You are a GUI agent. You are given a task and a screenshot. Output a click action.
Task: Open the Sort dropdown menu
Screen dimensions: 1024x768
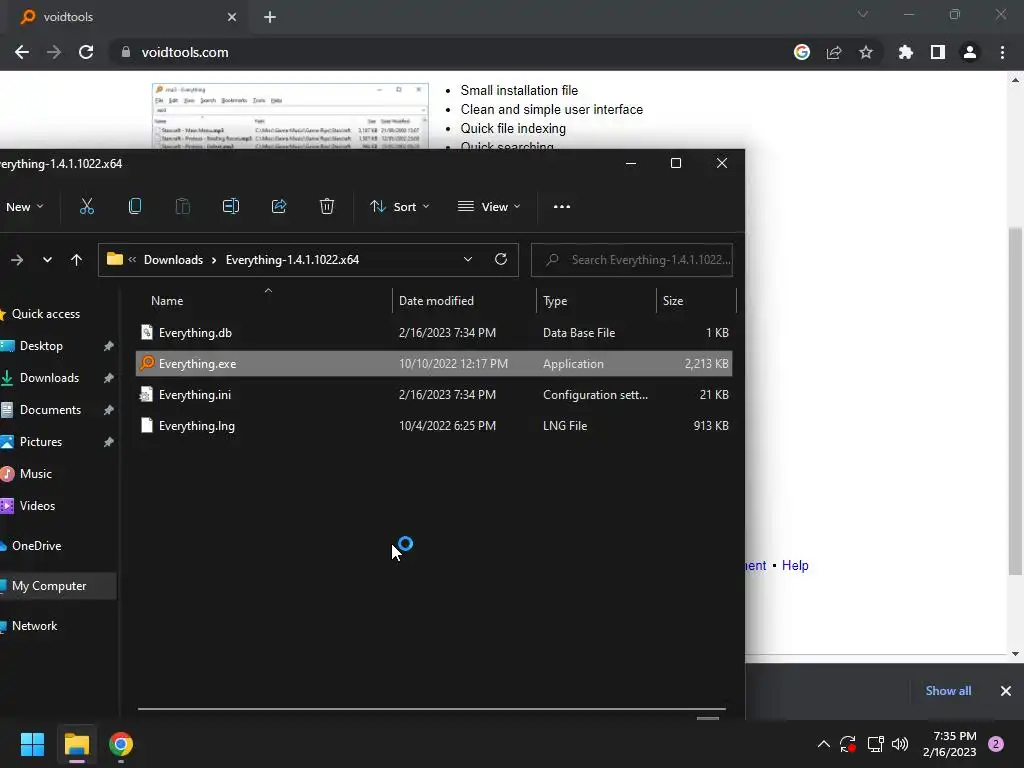click(400, 206)
